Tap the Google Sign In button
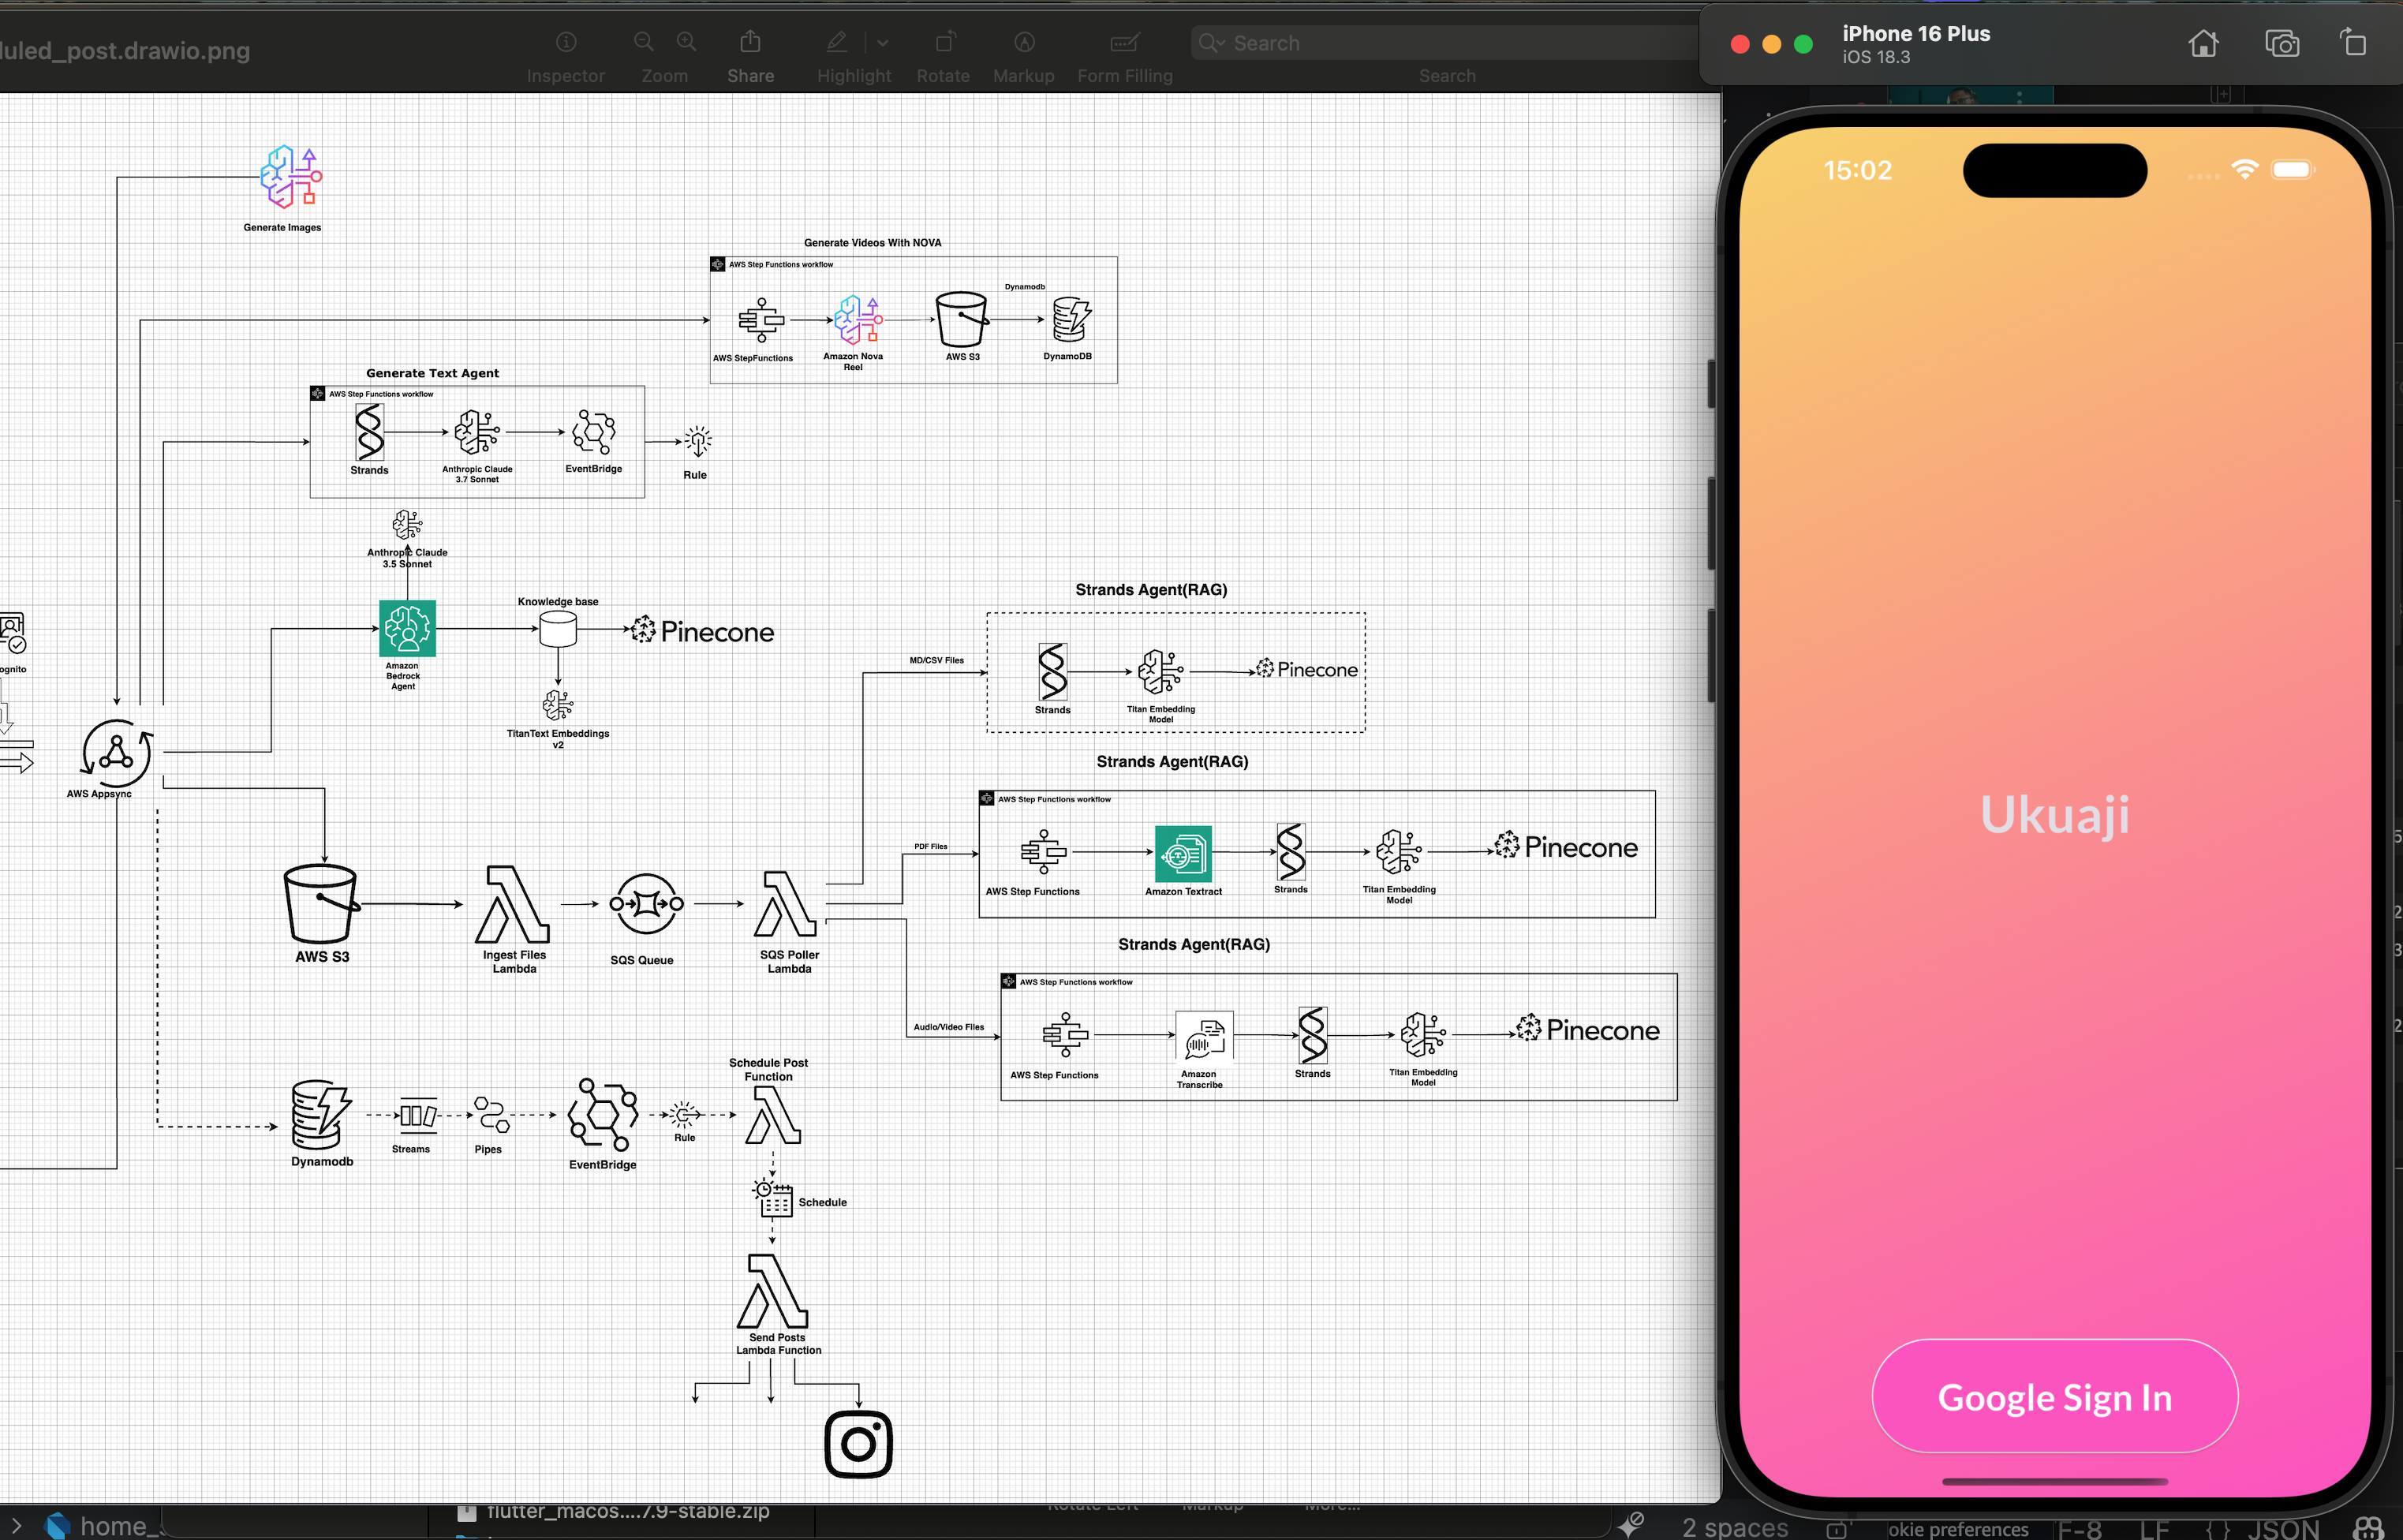Image resolution: width=2403 pixels, height=1540 pixels. pos(2054,1396)
